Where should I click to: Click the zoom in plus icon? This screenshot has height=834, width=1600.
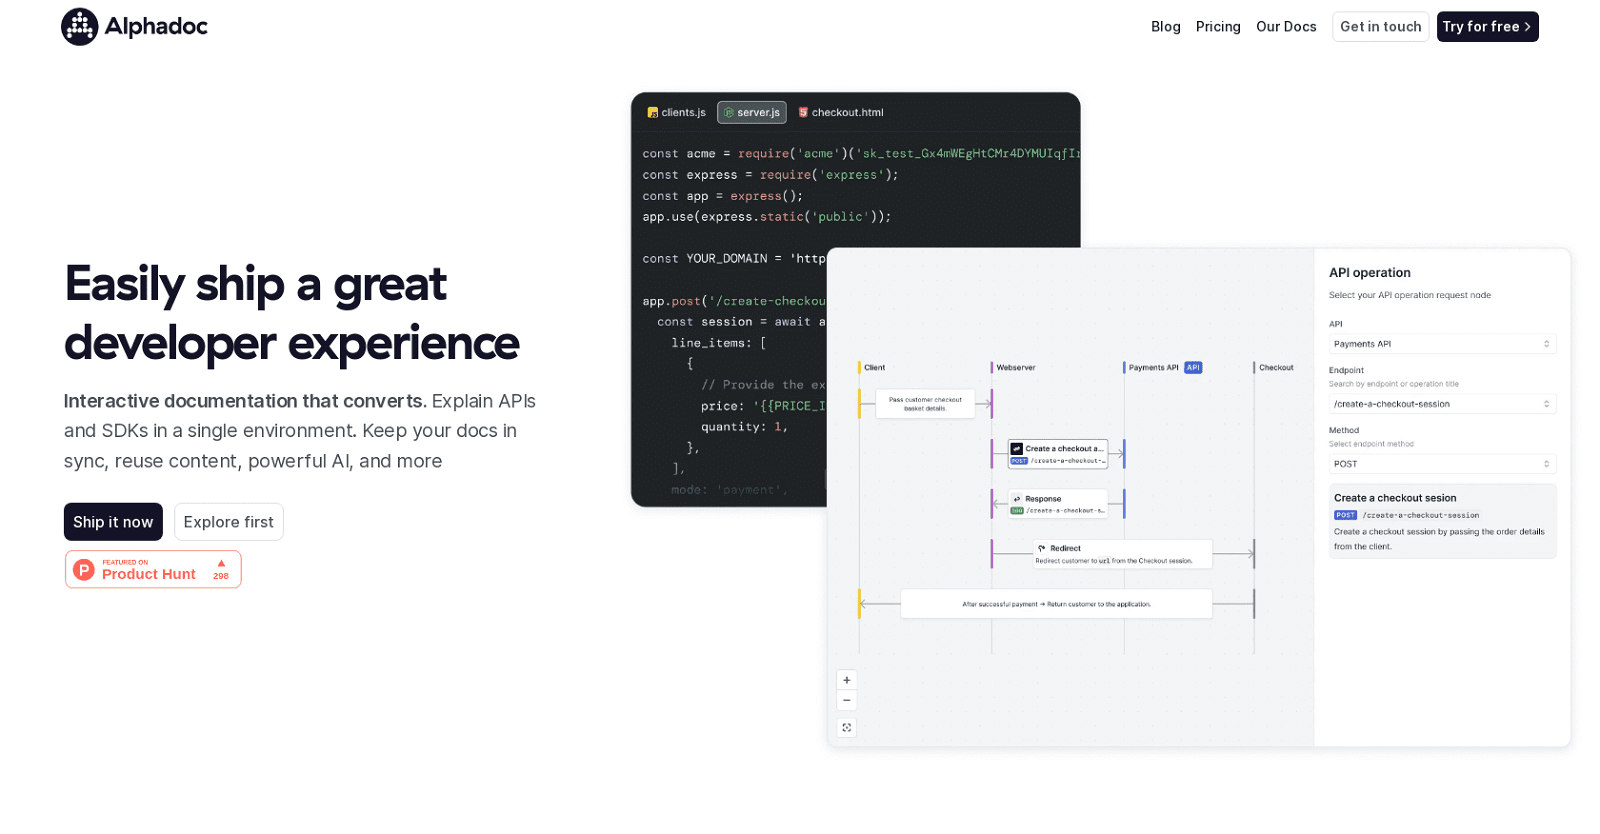[846, 680]
